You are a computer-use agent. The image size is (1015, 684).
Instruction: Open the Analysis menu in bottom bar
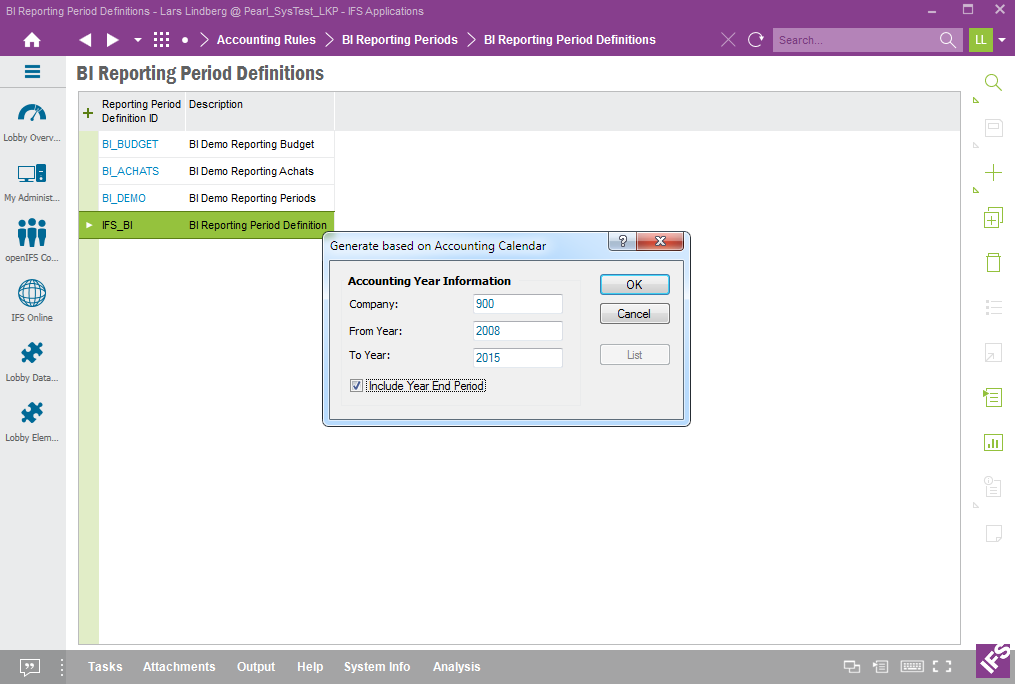tap(456, 667)
